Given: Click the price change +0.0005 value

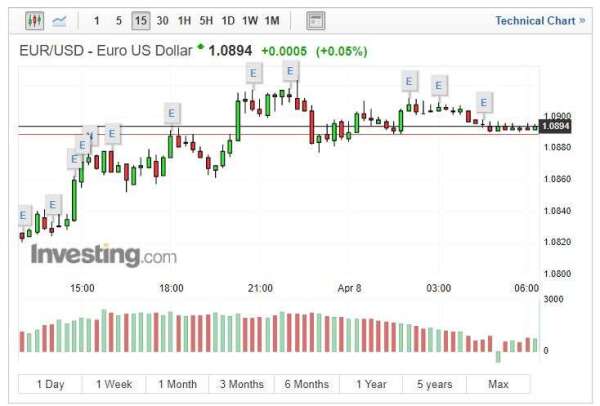Looking at the screenshot, I should (284, 51).
